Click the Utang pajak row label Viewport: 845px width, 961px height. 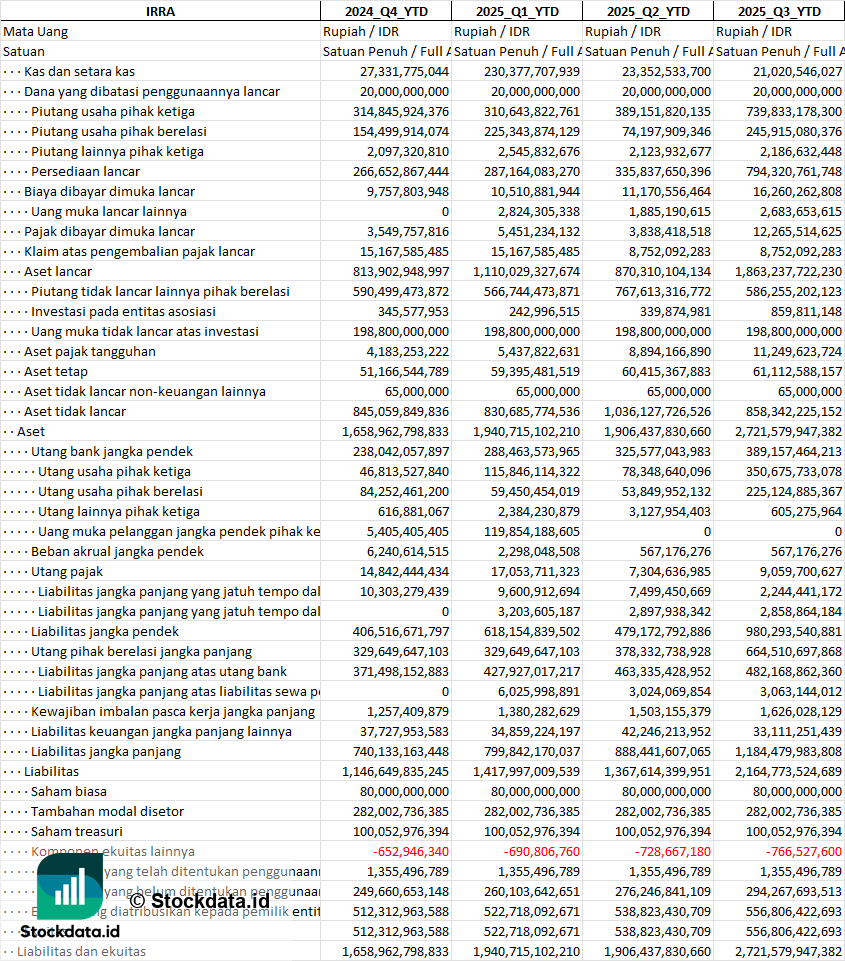coord(67,571)
